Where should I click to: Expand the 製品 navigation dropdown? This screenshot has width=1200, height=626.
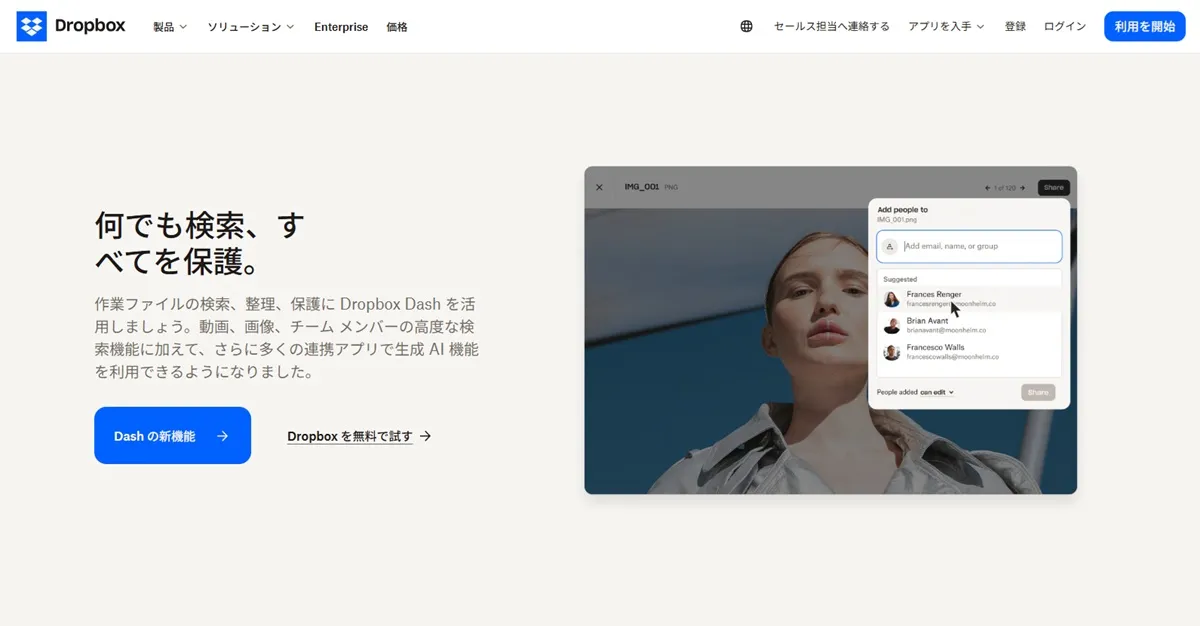(x=168, y=27)
